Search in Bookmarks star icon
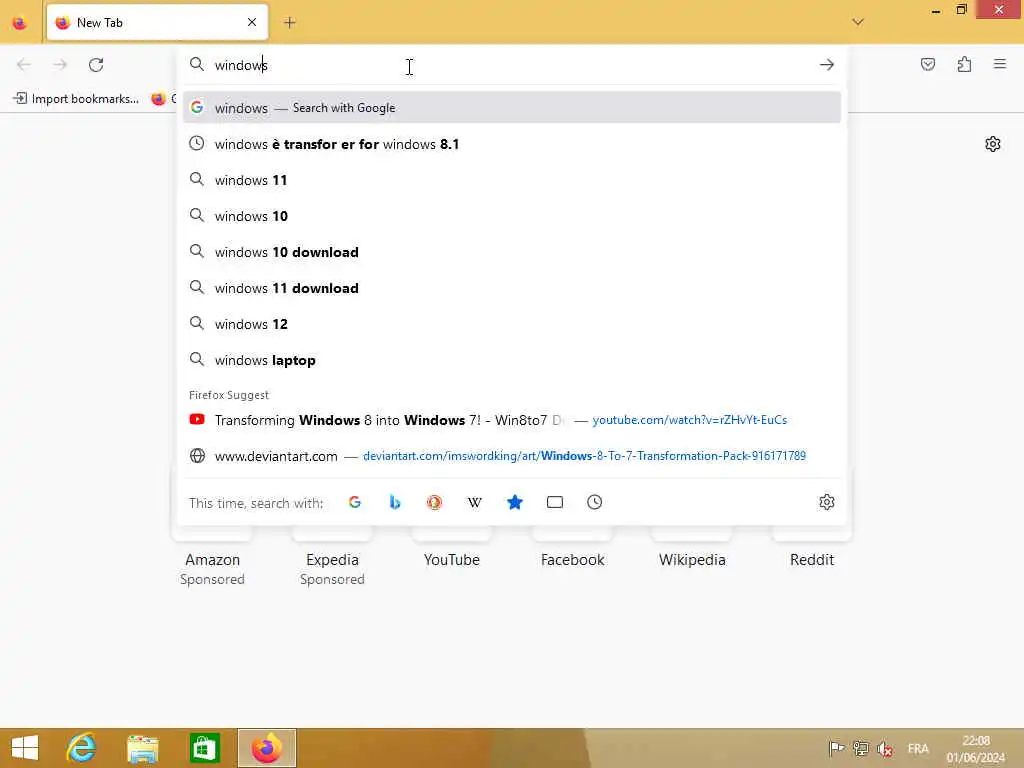This screenshot has height=768, width=1024. tap(515, 502)
